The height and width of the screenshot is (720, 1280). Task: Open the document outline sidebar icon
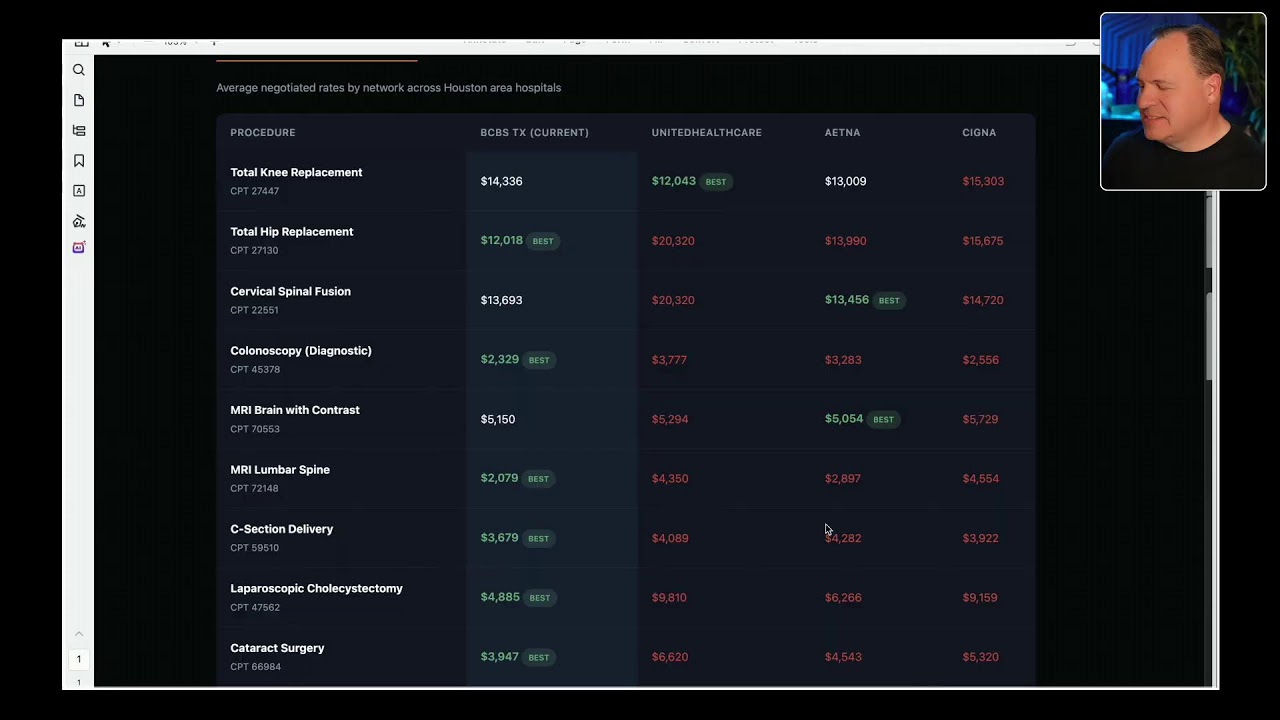click(79, 130)
